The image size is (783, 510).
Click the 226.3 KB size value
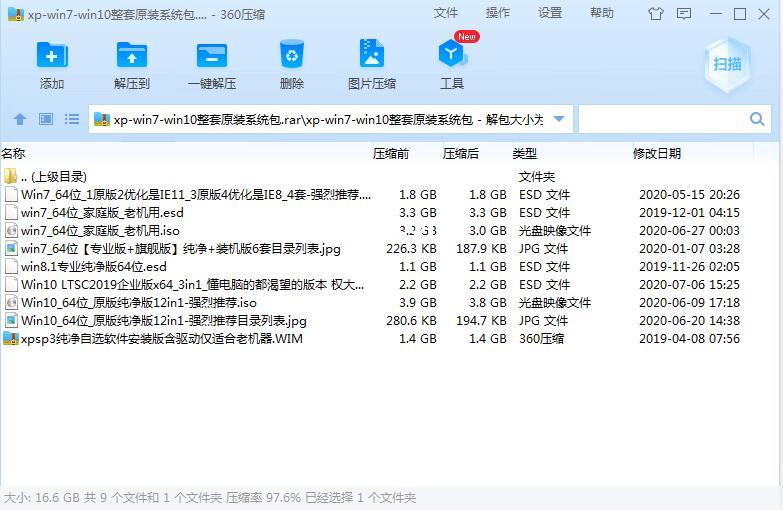click(x=411, y=248)
